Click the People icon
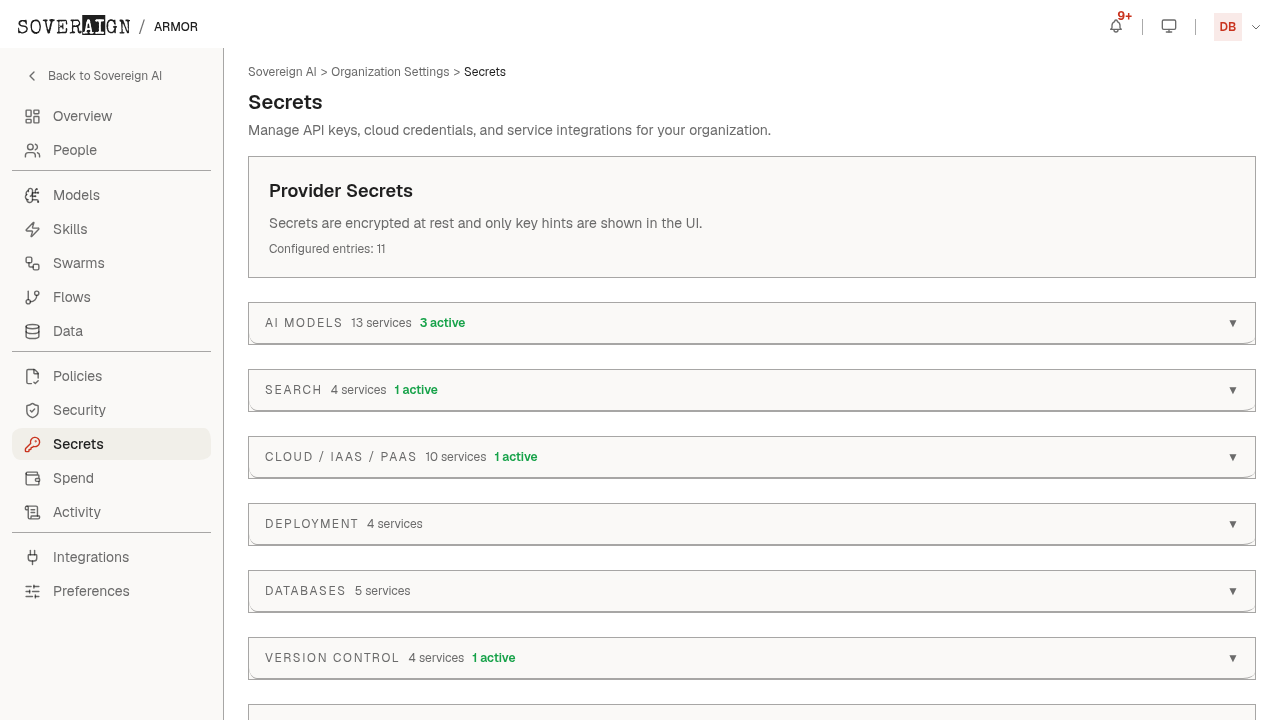 point(33,150)
